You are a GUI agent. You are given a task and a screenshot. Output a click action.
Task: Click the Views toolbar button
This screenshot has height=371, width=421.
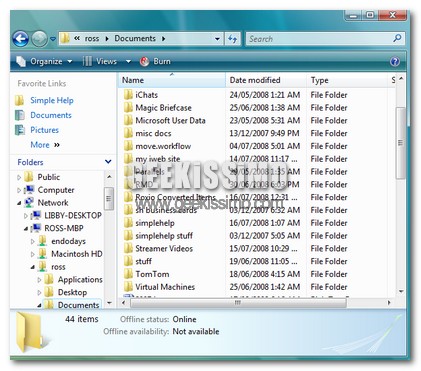tap(100, 61)
